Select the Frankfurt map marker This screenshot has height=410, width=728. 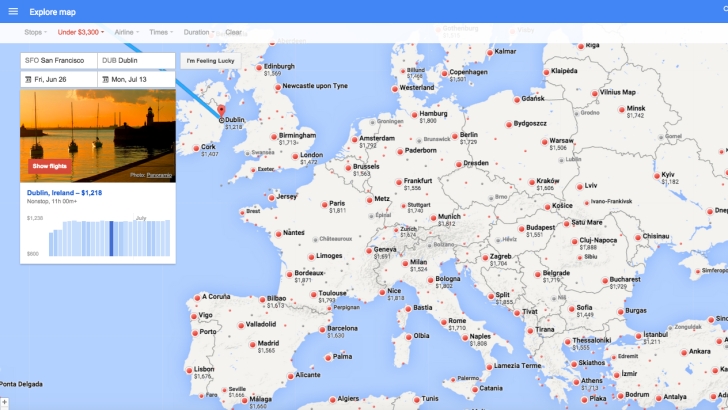point(399,182)
